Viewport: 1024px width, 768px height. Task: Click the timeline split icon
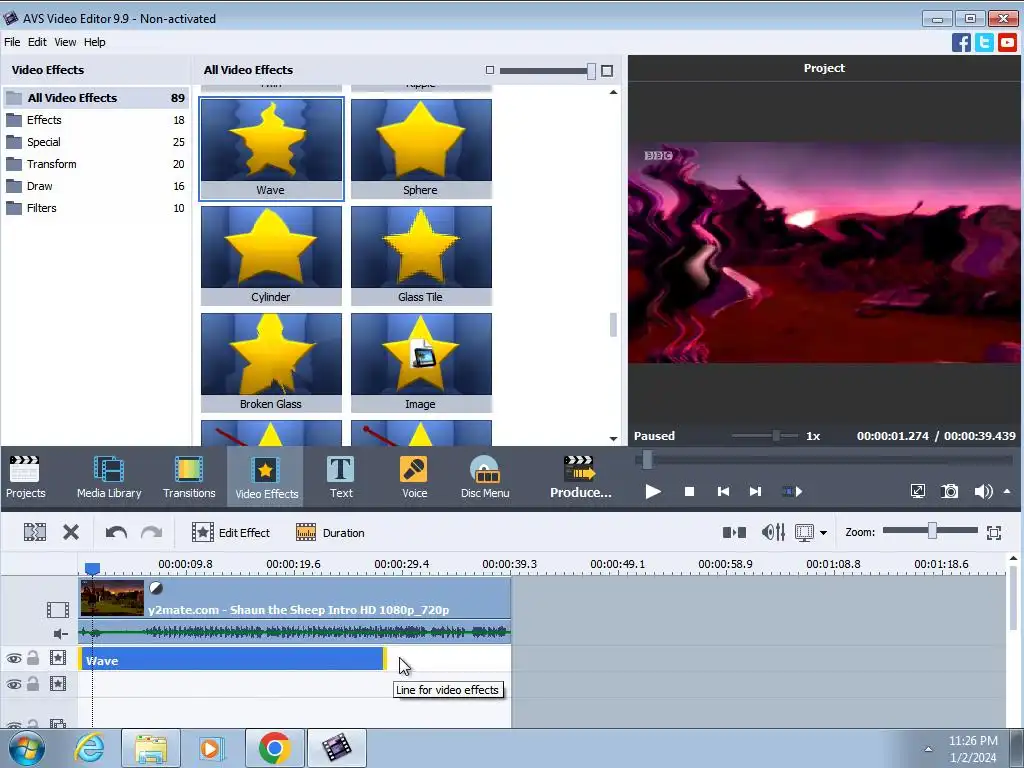(x=35, y=532)
